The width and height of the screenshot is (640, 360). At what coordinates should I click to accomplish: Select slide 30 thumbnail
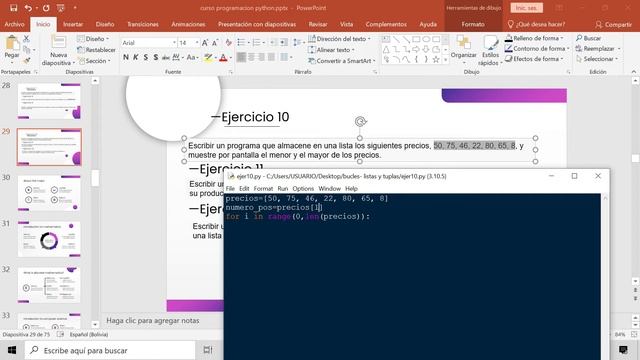pos(49,193)
